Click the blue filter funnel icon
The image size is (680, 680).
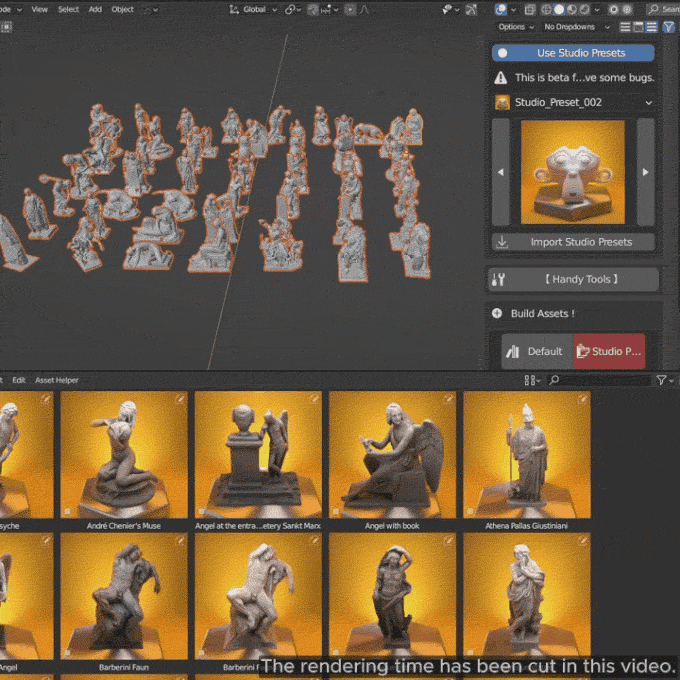(668, 27)
